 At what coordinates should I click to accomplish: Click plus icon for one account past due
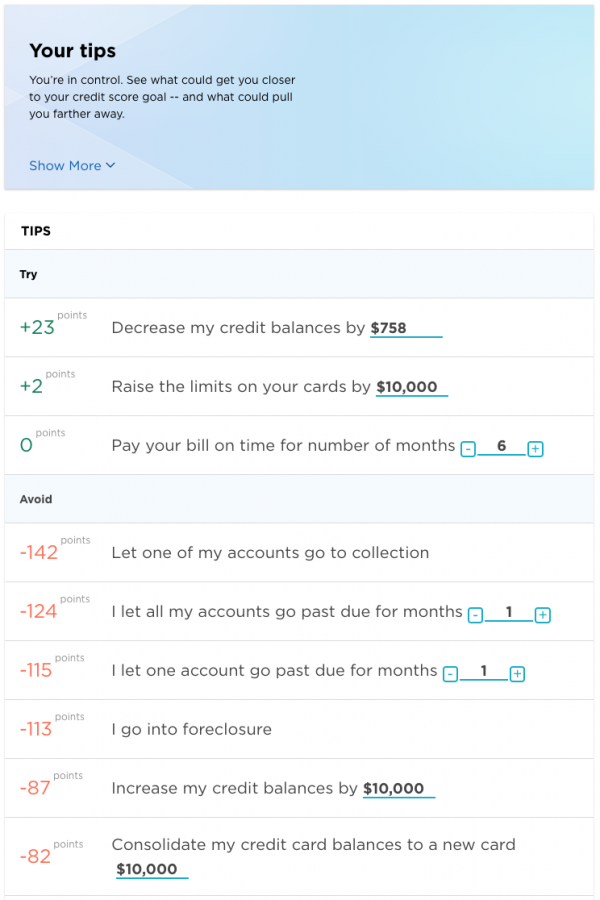(517, 674)
